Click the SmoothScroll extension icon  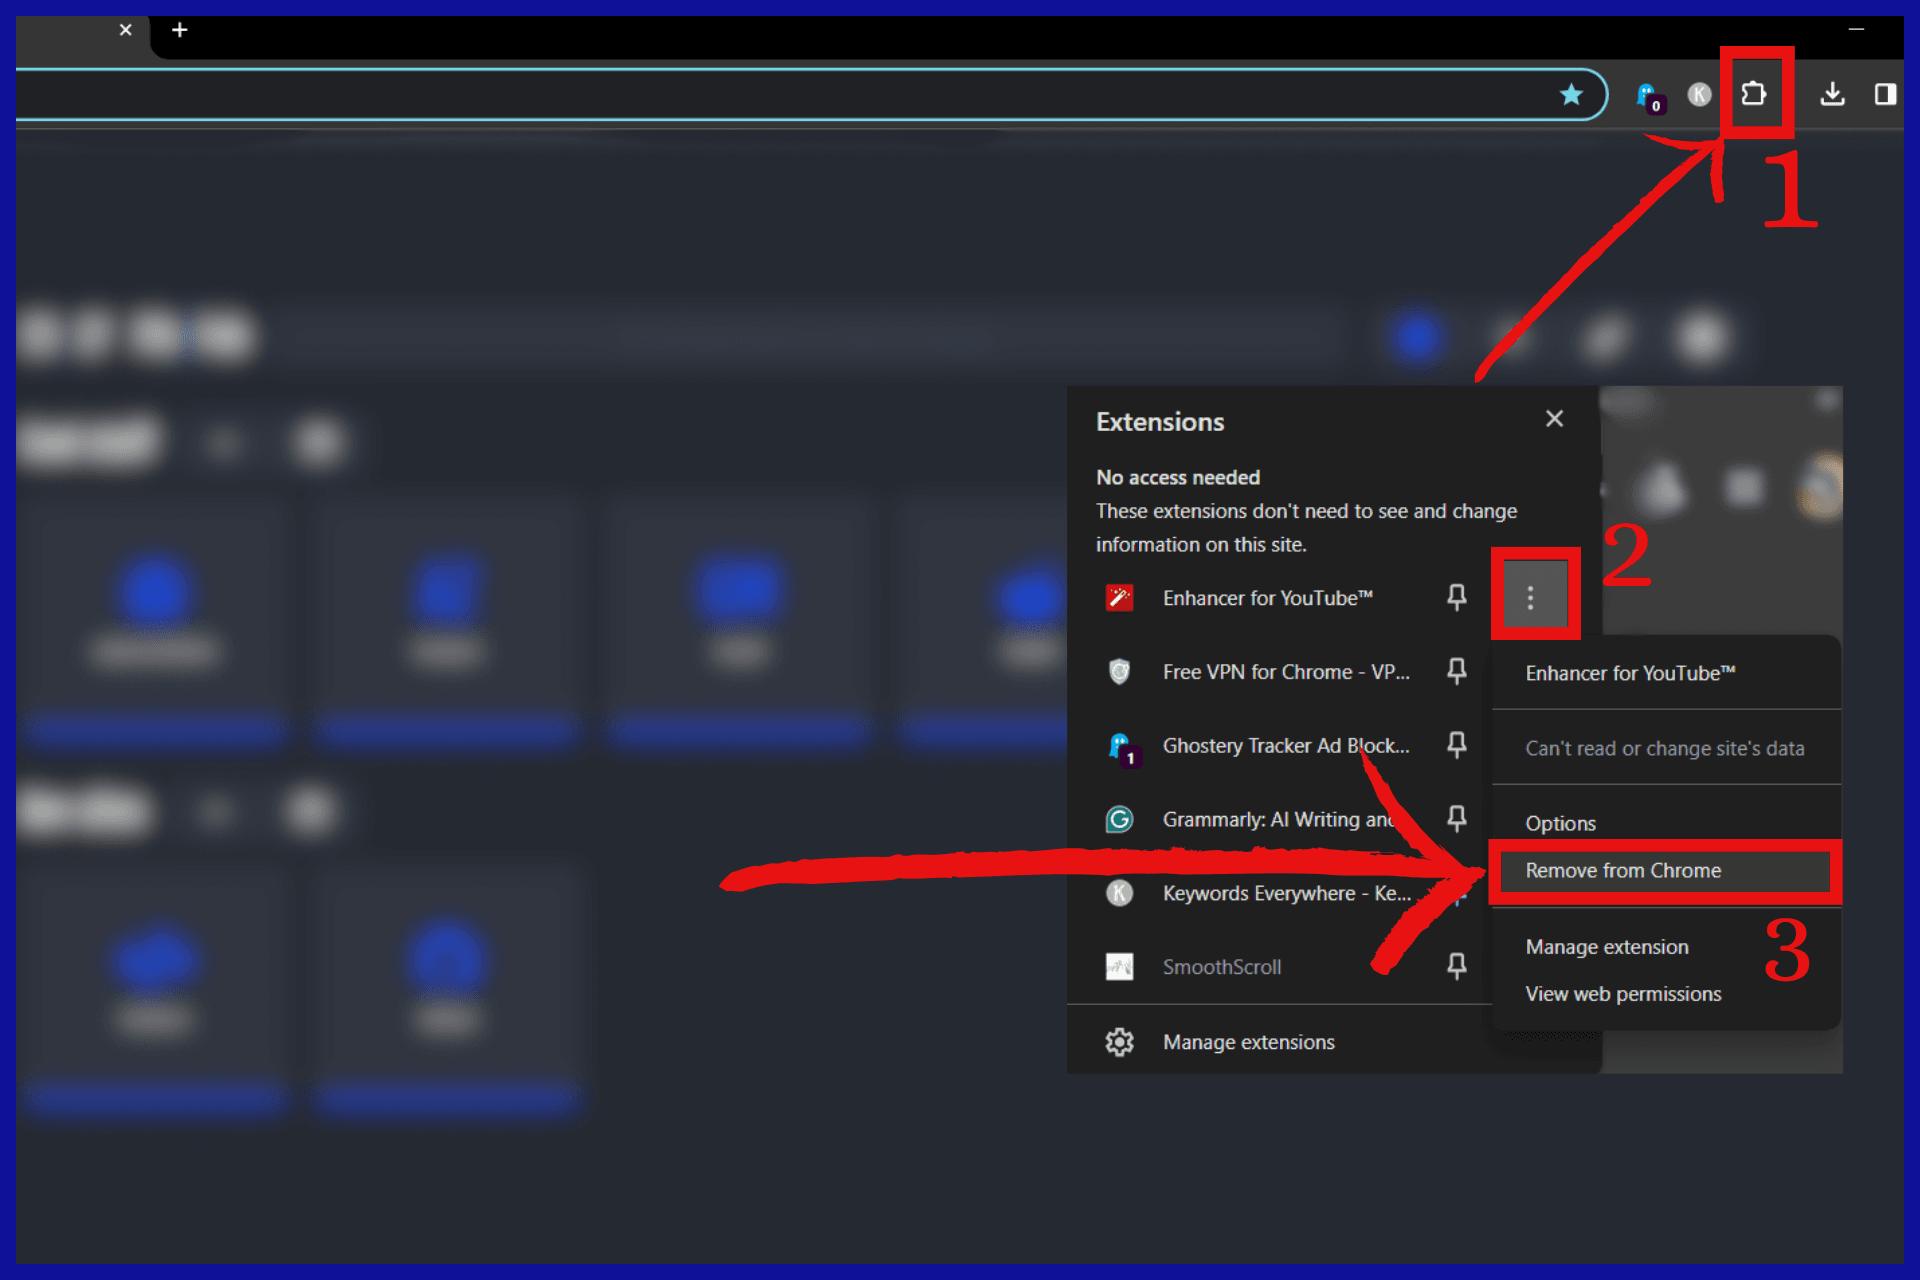pos(1120,966)
